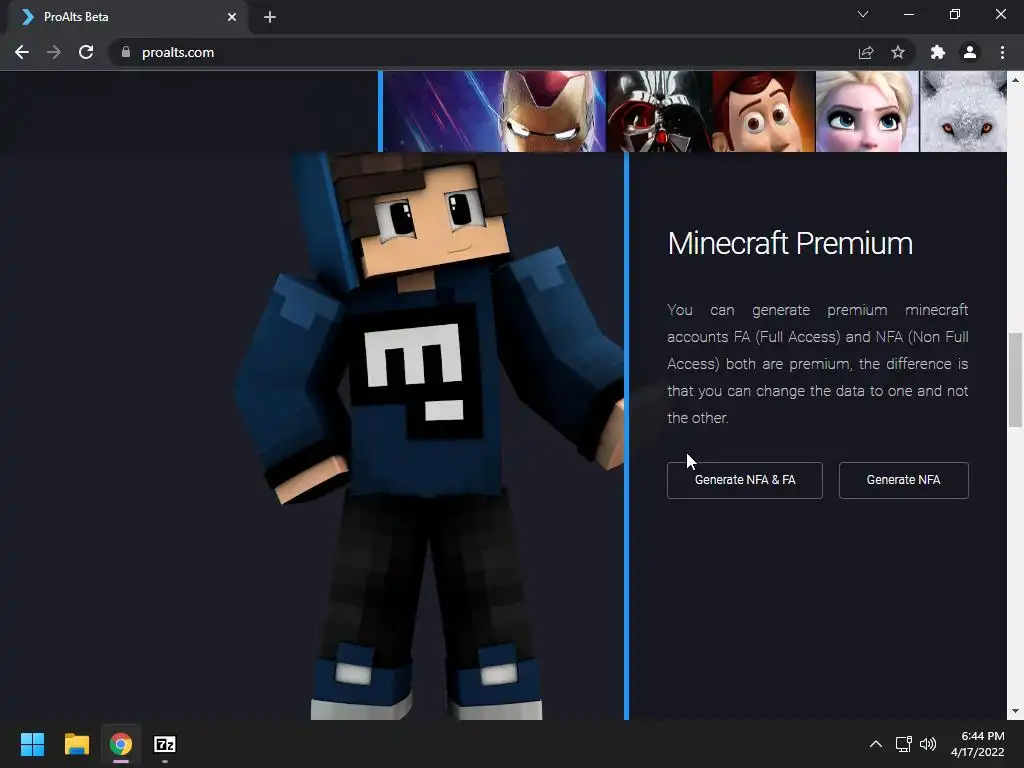Minimize the Chrome window

click(x=908, y=14)
